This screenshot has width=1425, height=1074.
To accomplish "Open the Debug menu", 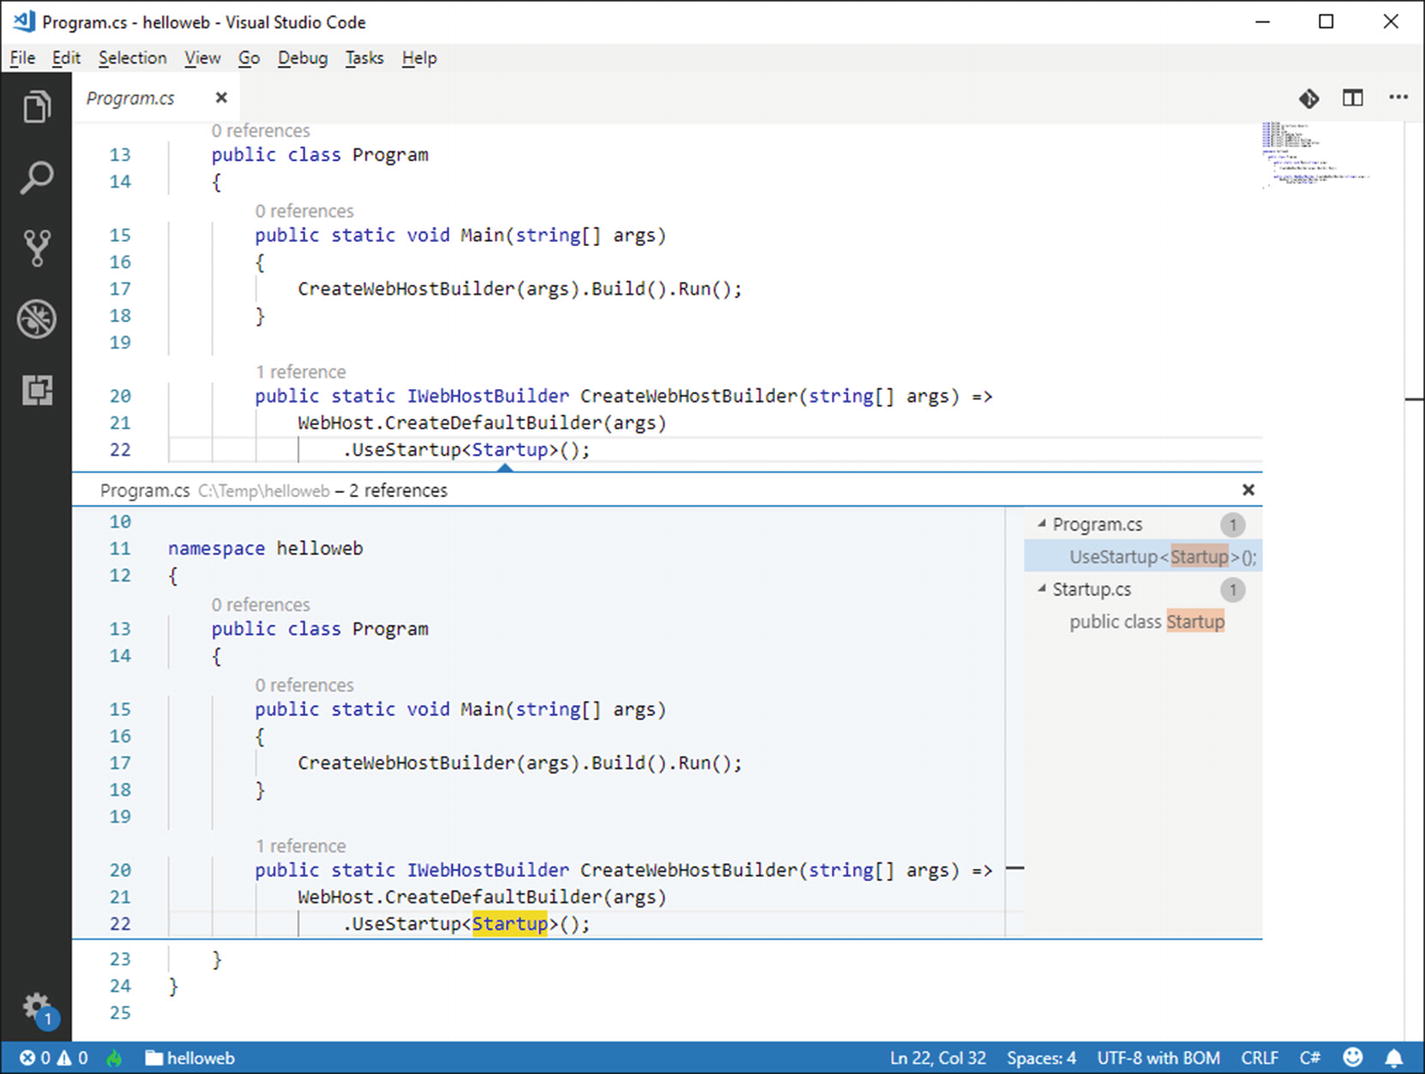I will tap(302, 58).
